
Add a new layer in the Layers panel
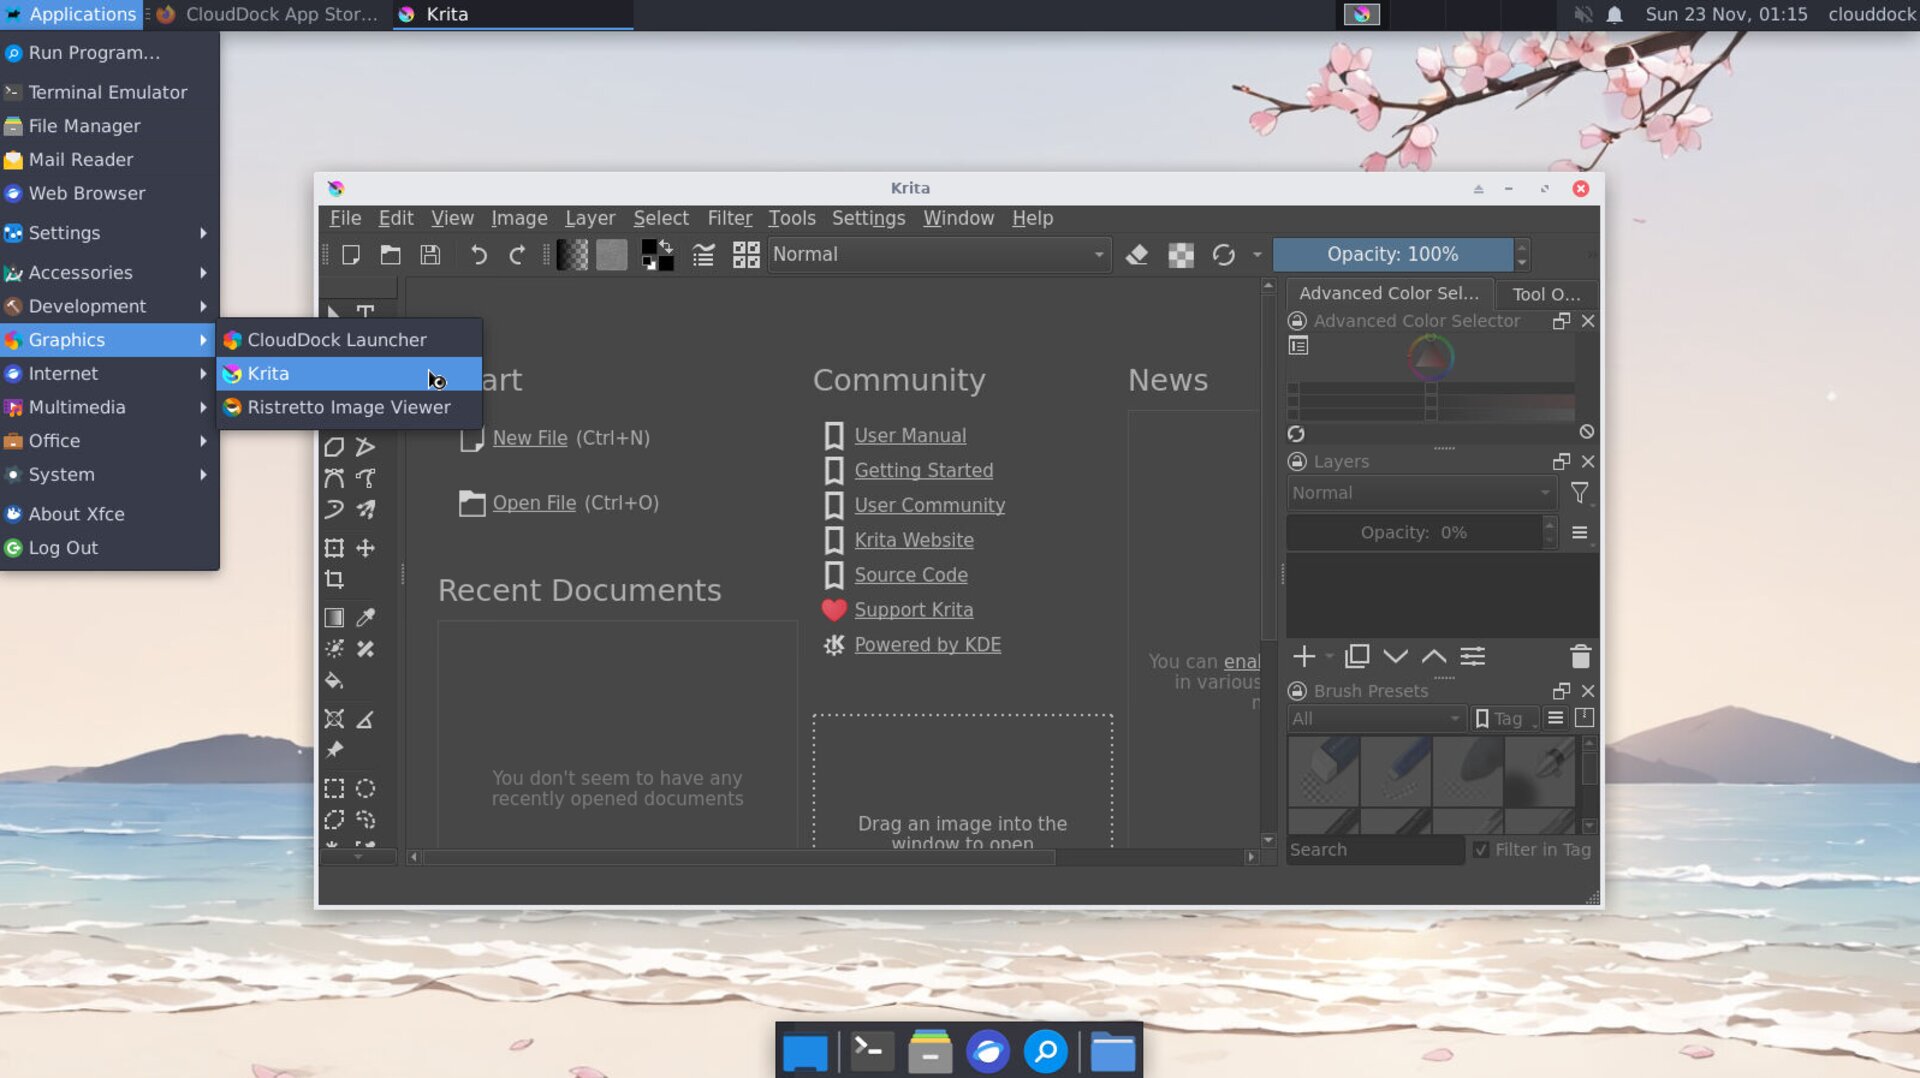click(x=1303, y=656)
